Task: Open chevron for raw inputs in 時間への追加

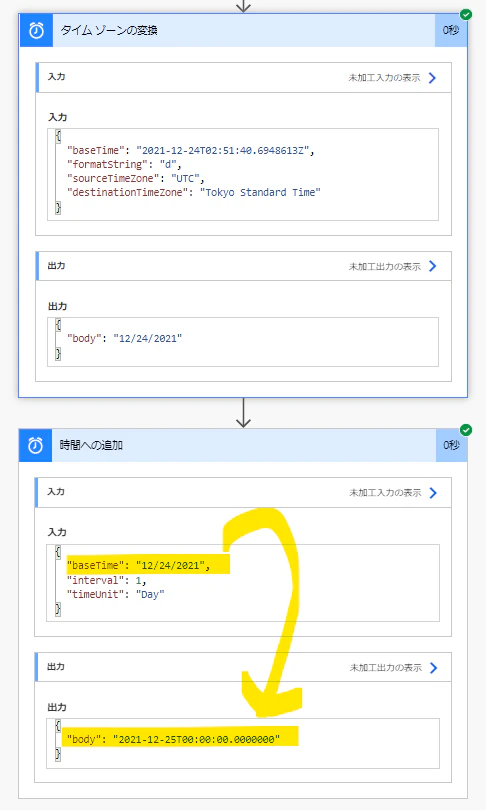Action: 433,492
